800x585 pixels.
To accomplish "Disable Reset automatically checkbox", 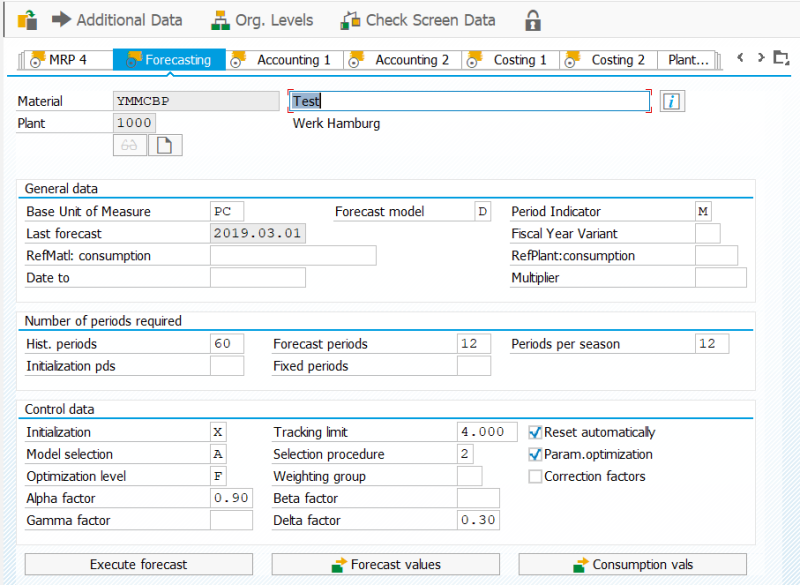I will tap(535, 432).
